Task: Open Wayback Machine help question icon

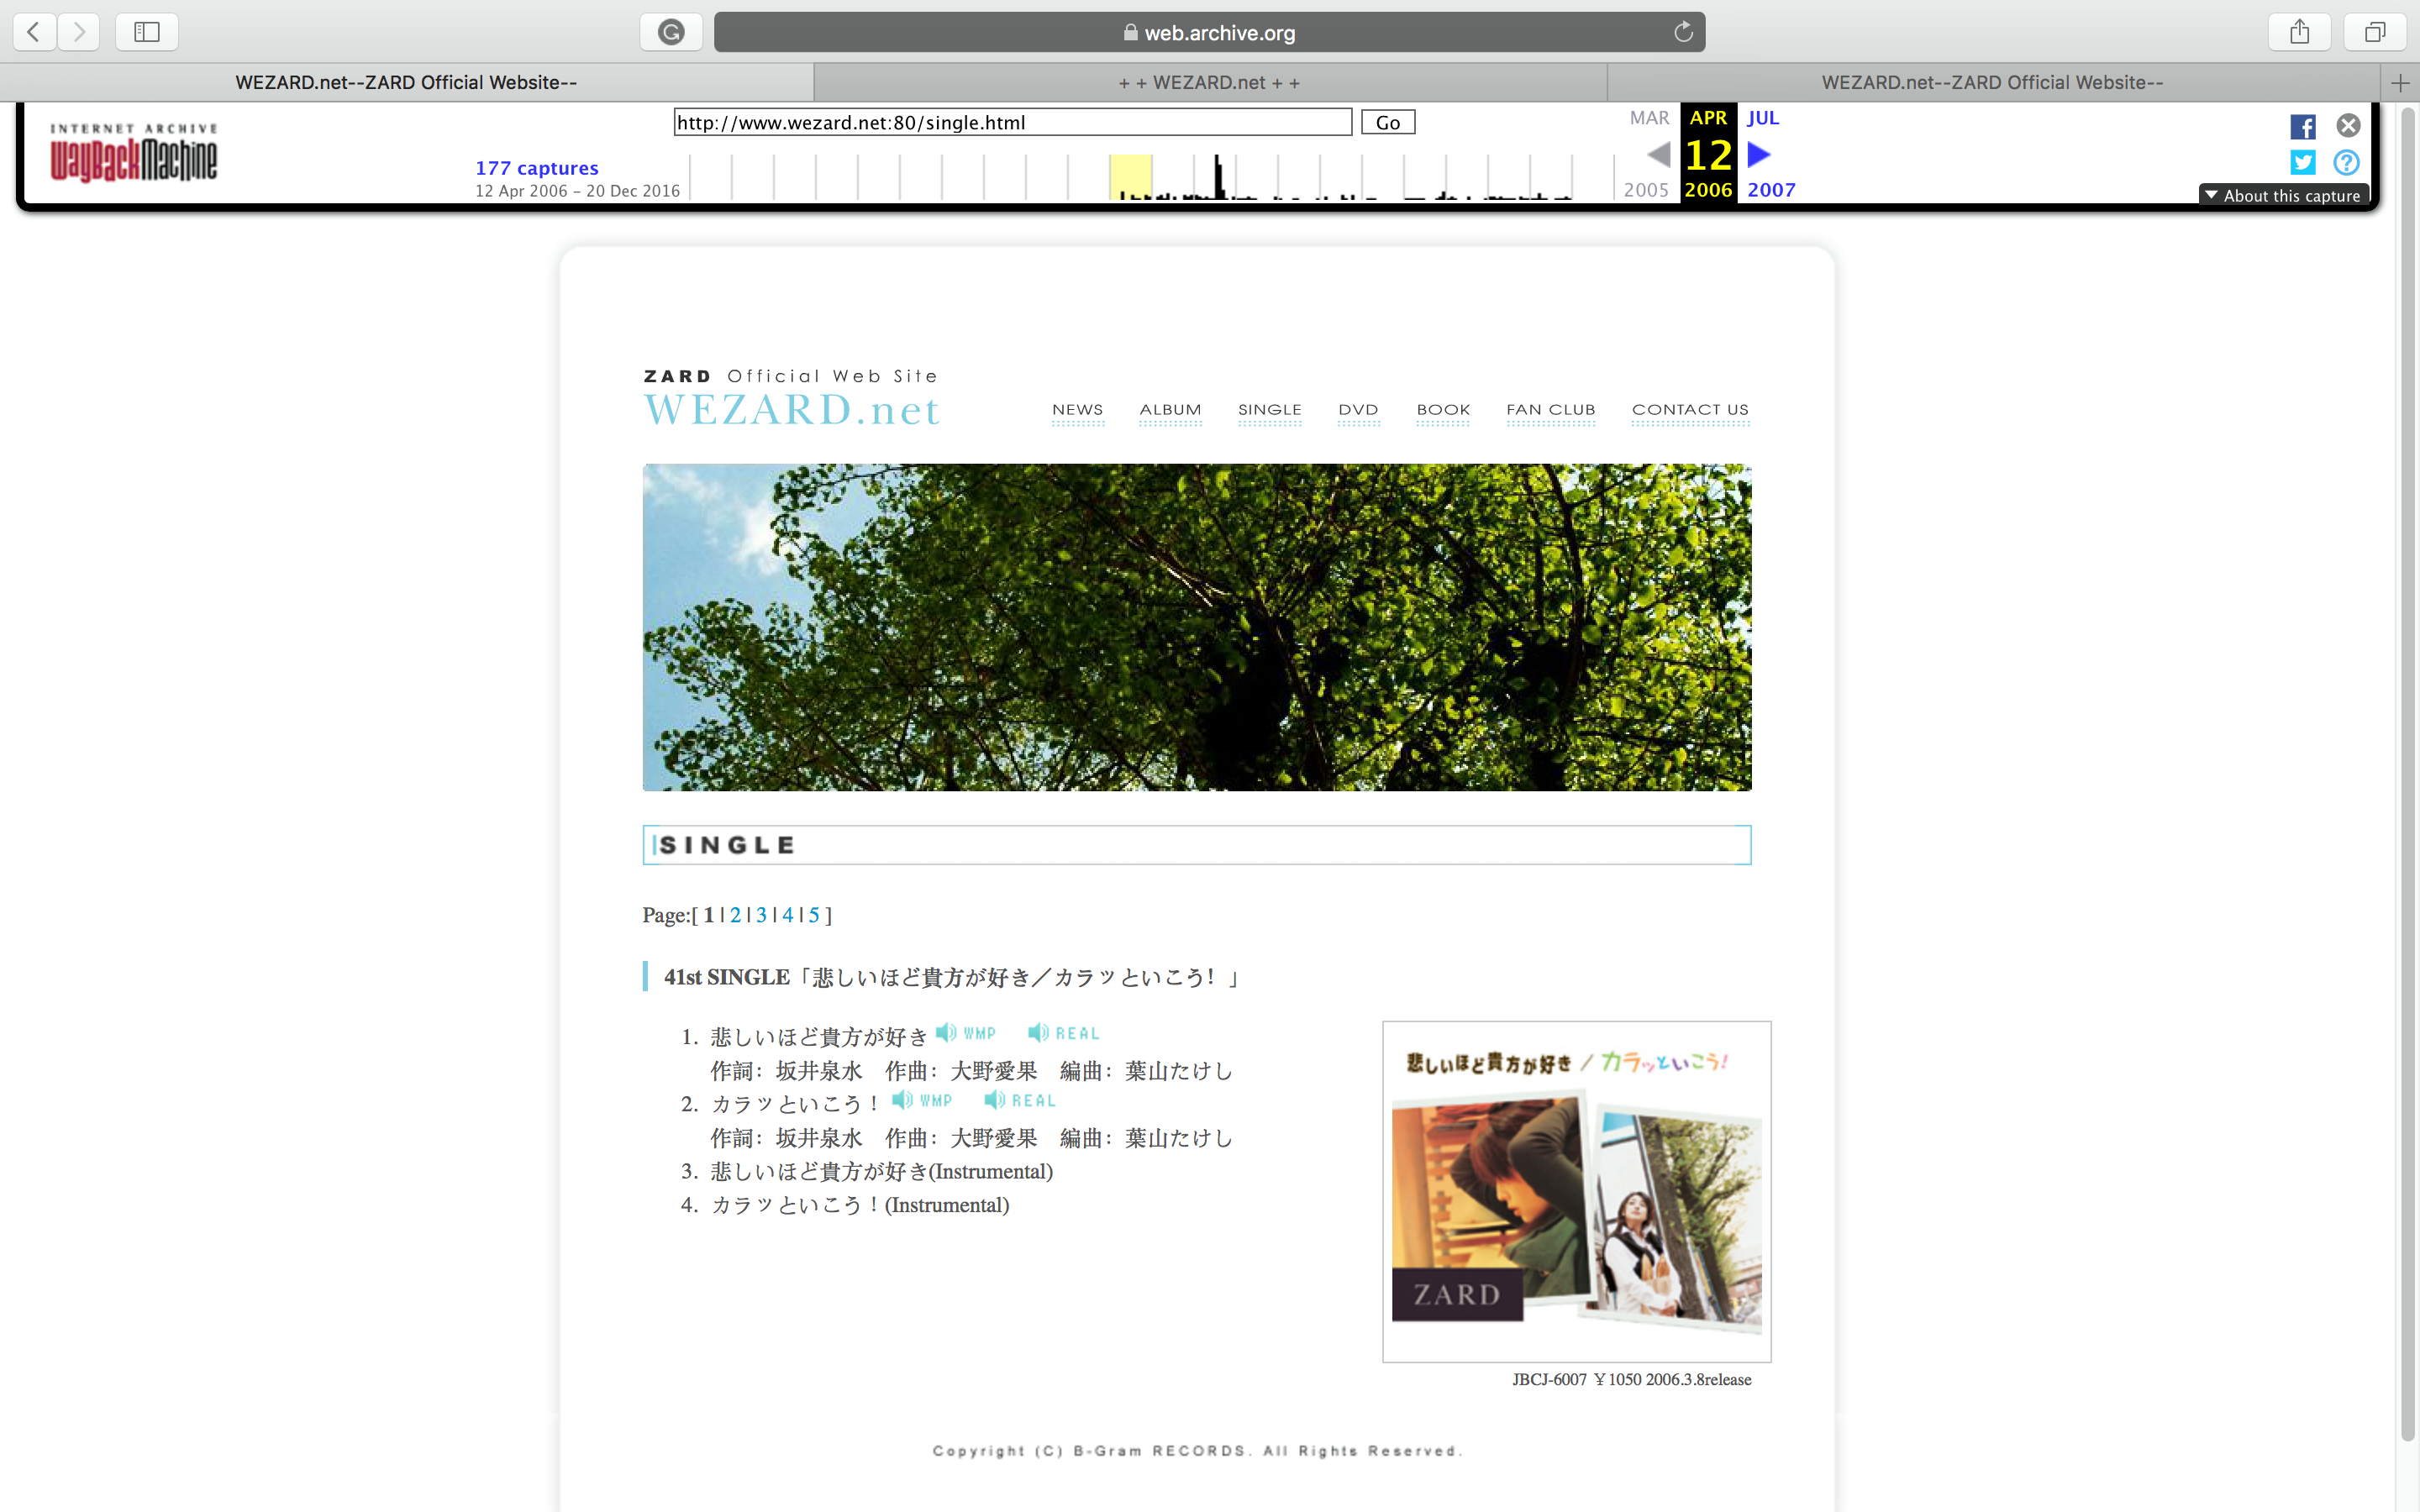Action: pyautogui.click(x=2346, y=162)
